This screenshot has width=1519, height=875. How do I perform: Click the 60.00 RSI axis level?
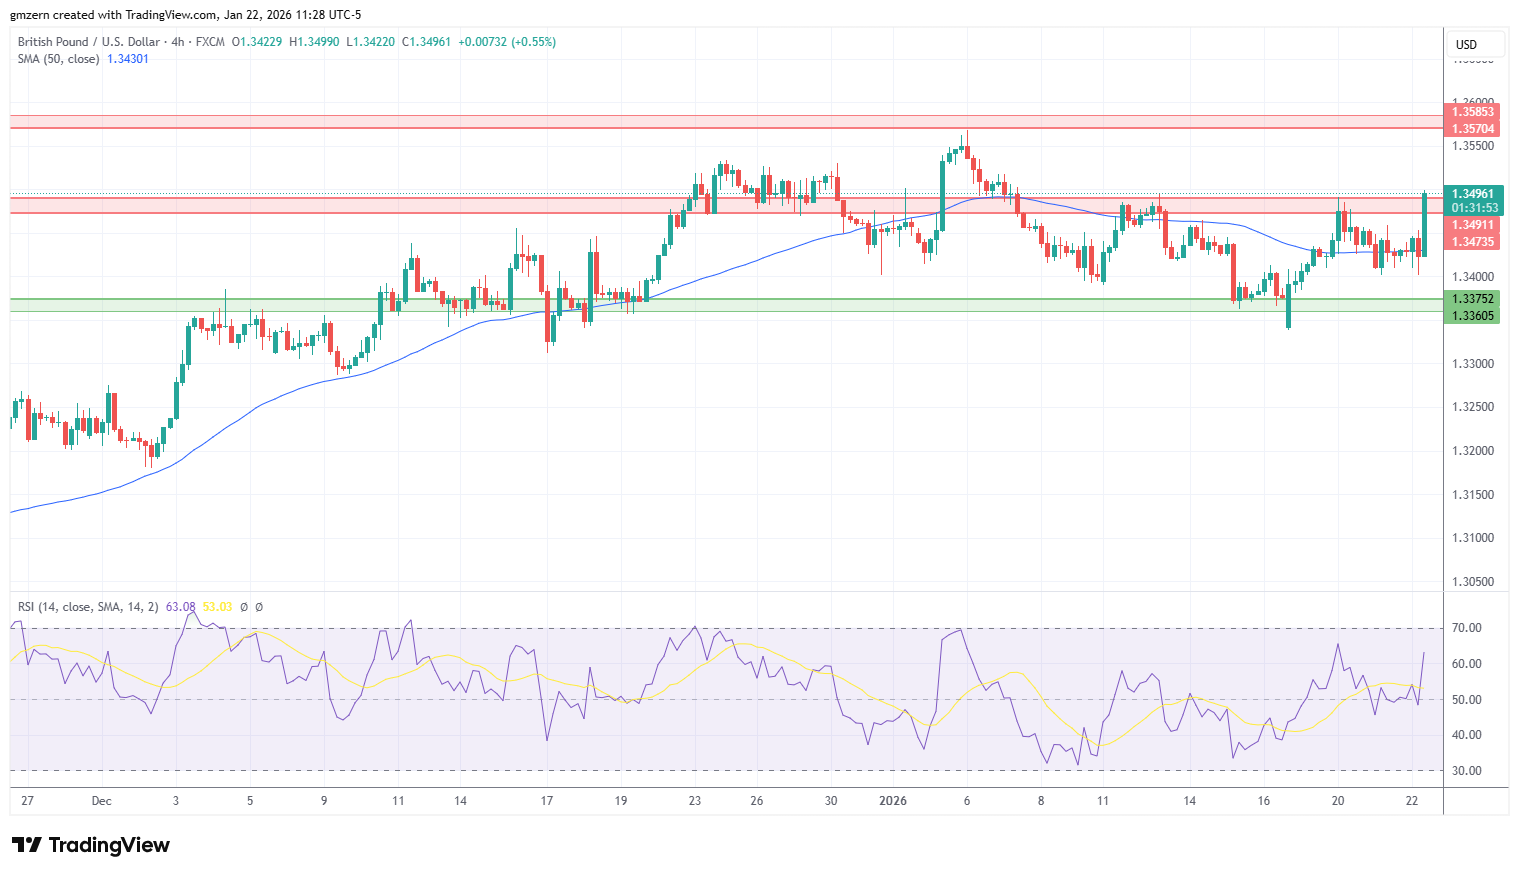point(1467,664)
